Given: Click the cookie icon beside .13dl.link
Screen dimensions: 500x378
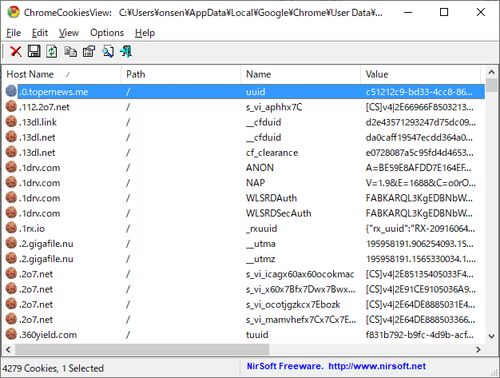Looking at the screenshot, I should tap(11, 122).
